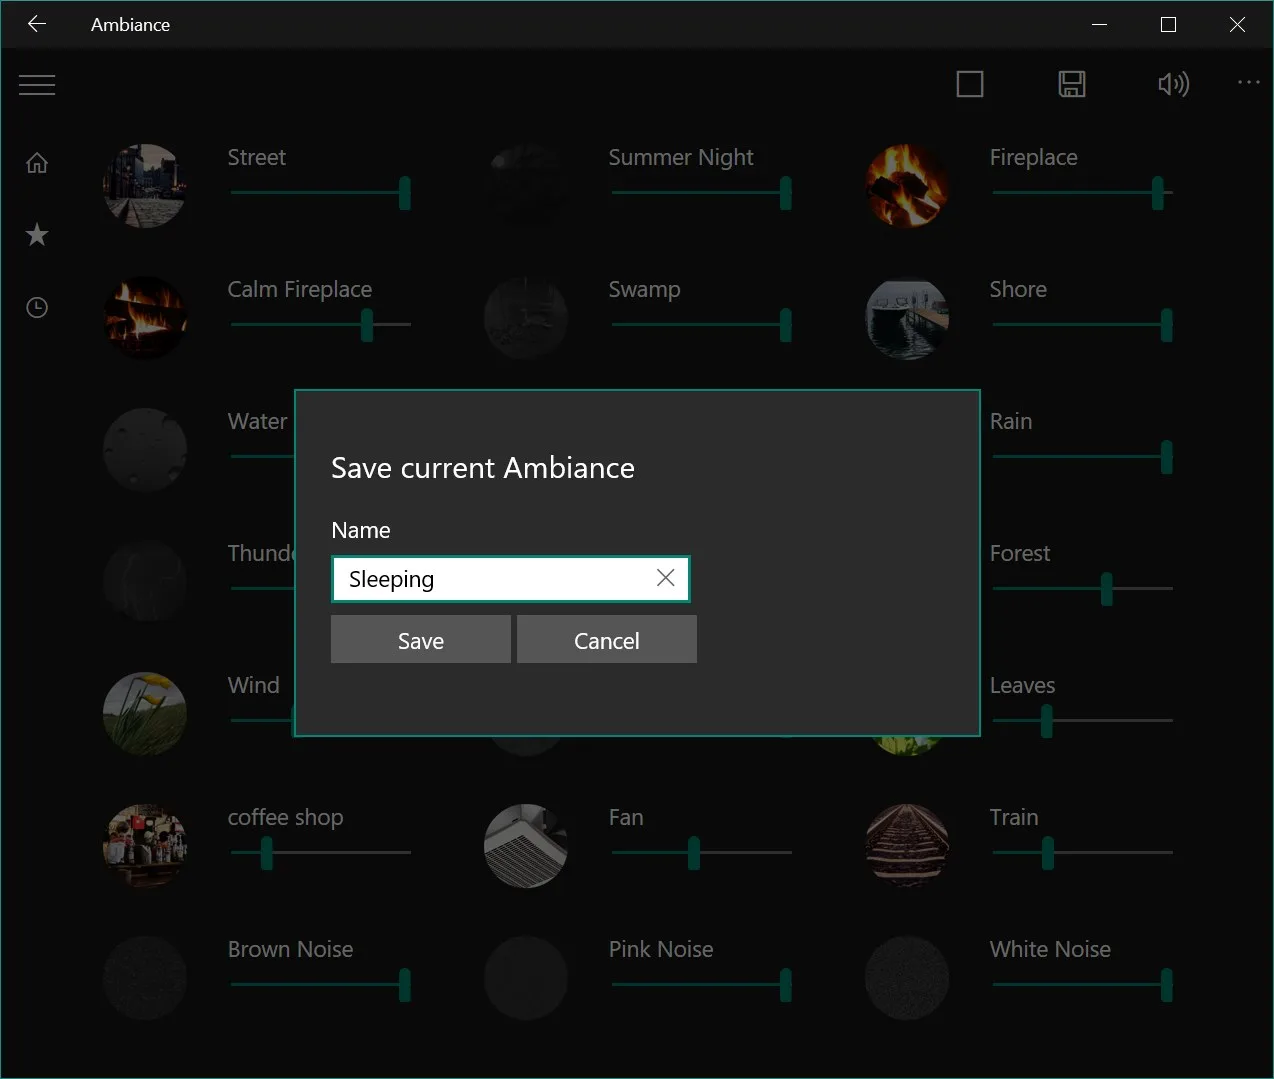Toggle the coffee shop sound thumbnail
Screen dimensions: 1274x1079
[145, 846]
